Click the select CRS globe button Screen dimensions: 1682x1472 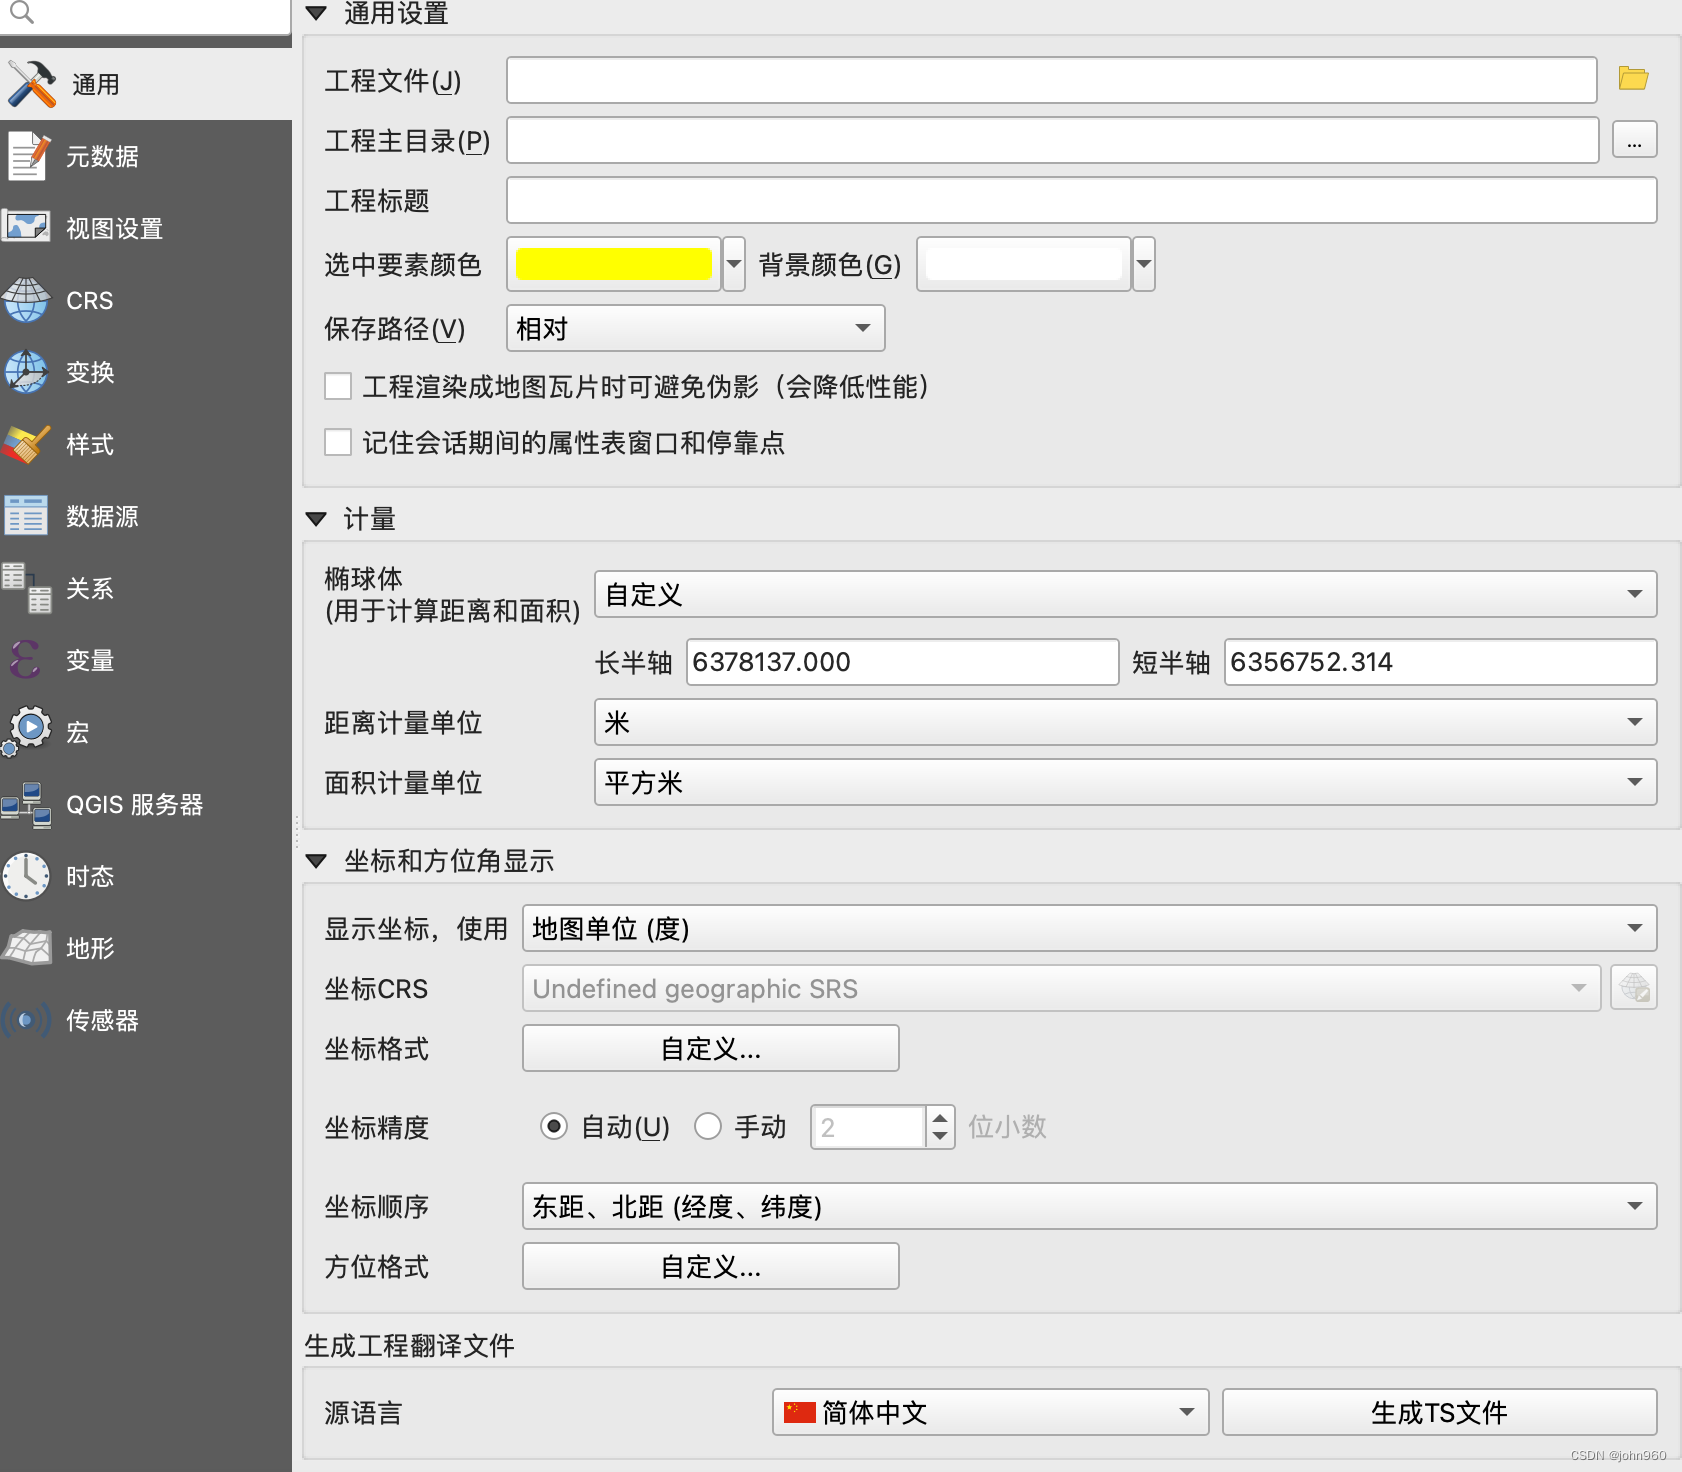click(1634, 988)
